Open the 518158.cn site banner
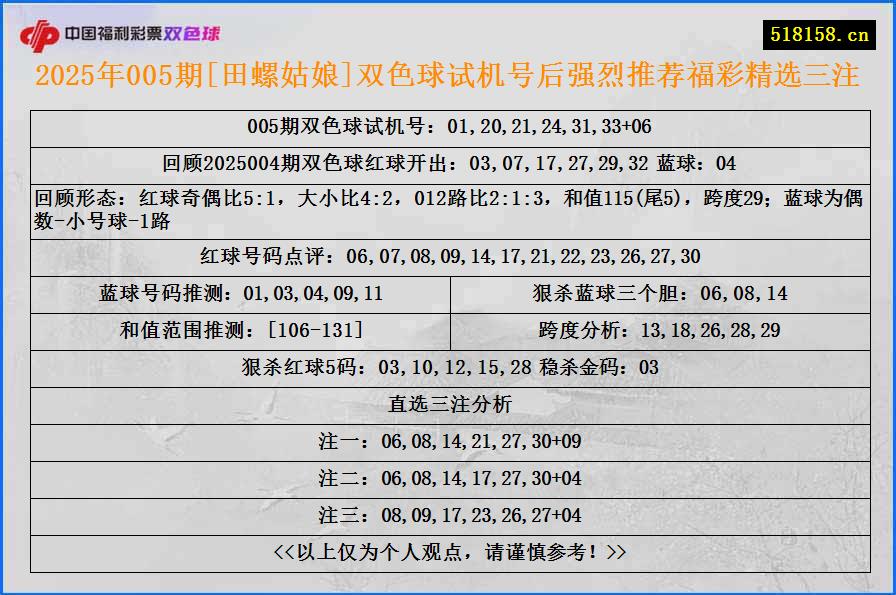 pos(818,30)
